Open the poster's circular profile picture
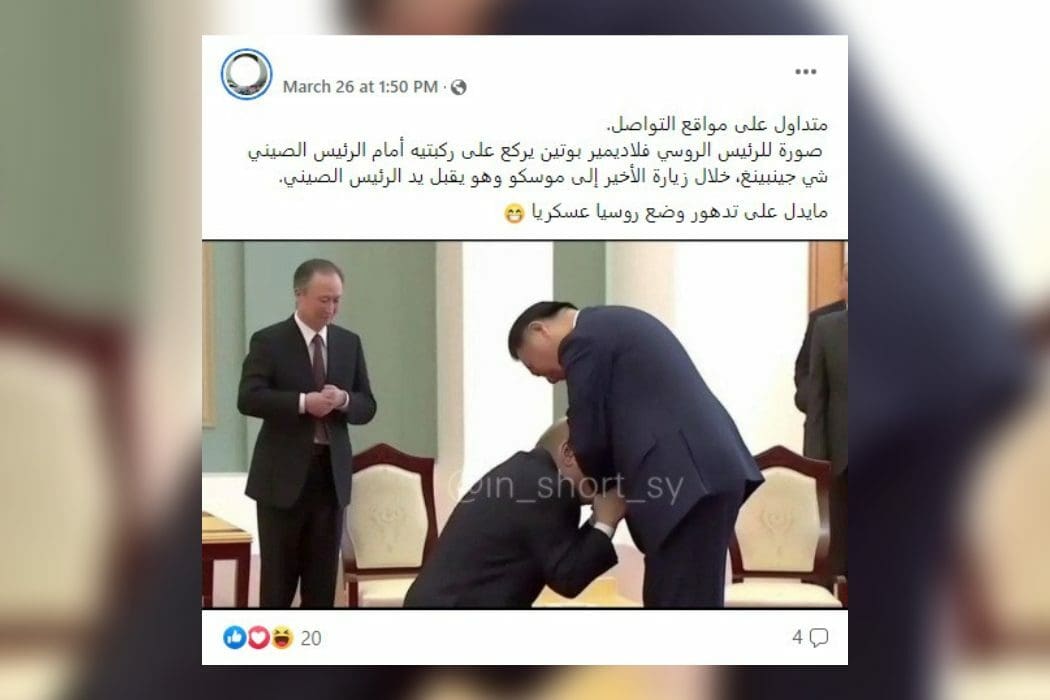The image size is (1050, 700). 246,74
